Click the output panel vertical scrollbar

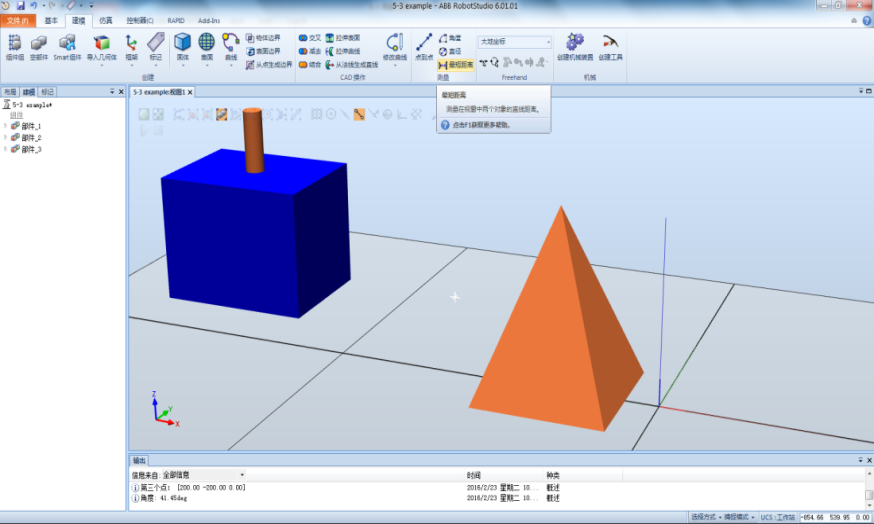pos(869,490)
